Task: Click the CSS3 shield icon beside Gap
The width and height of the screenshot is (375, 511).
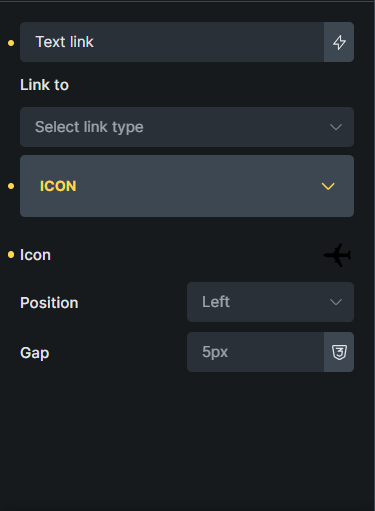Action: point(339,352)
